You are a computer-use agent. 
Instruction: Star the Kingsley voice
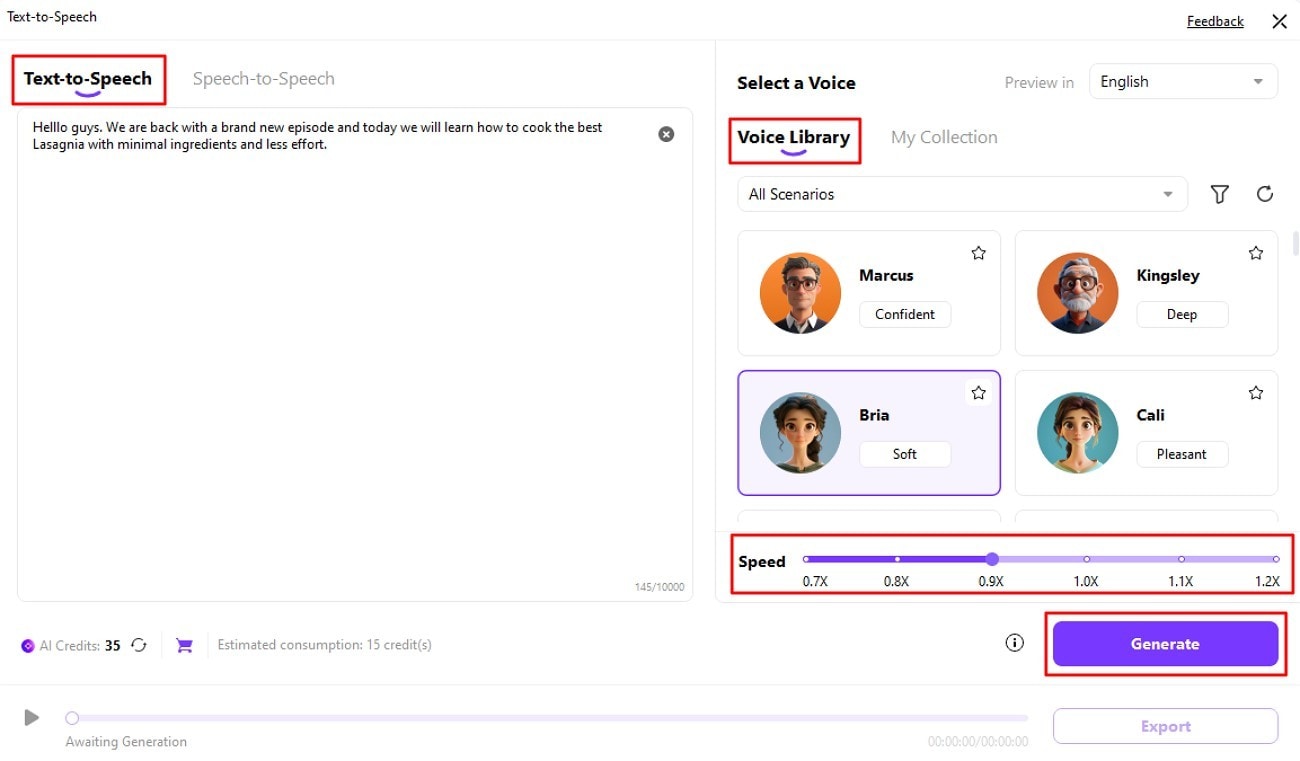[x=1256, y=253]
